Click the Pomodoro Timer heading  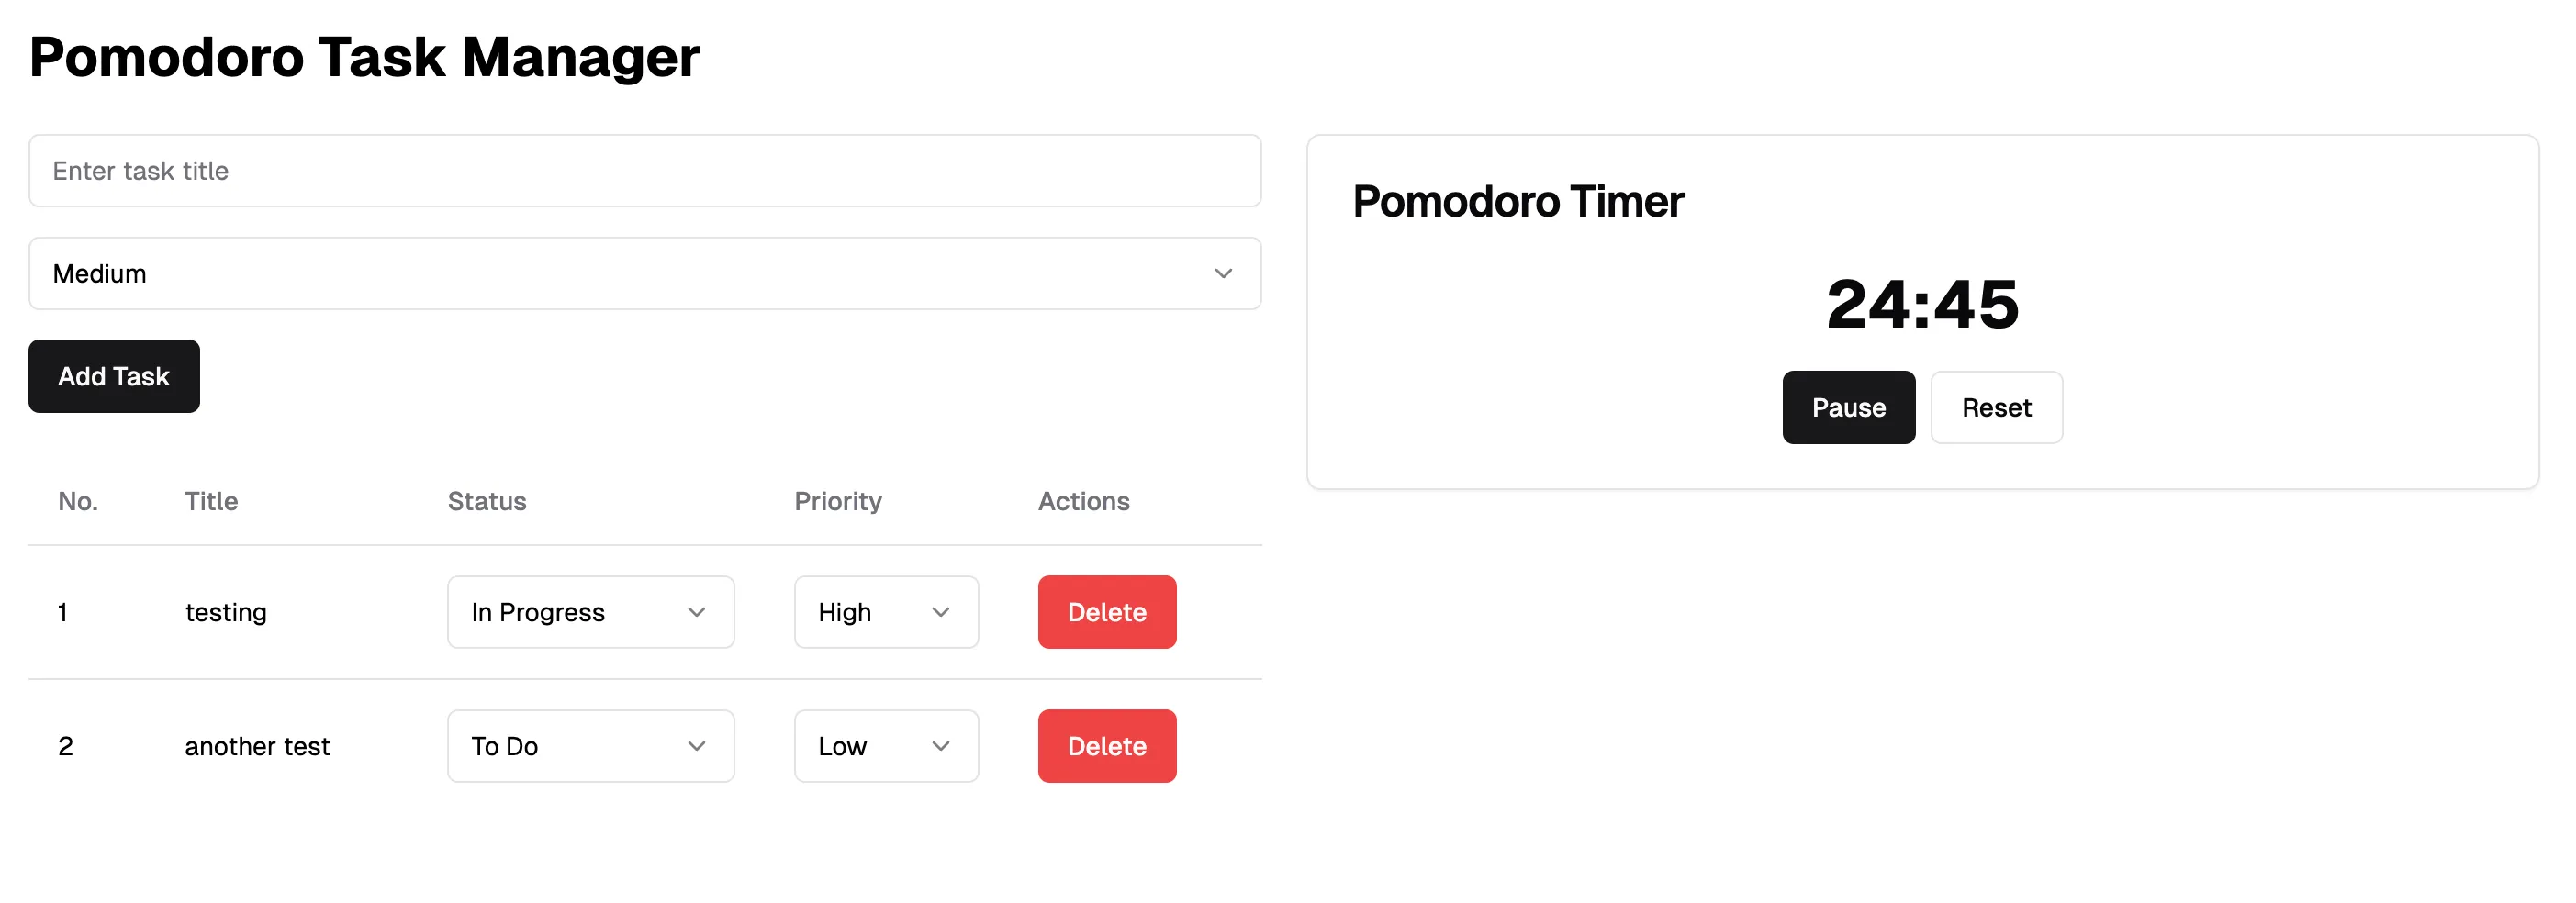(1518, 202)
